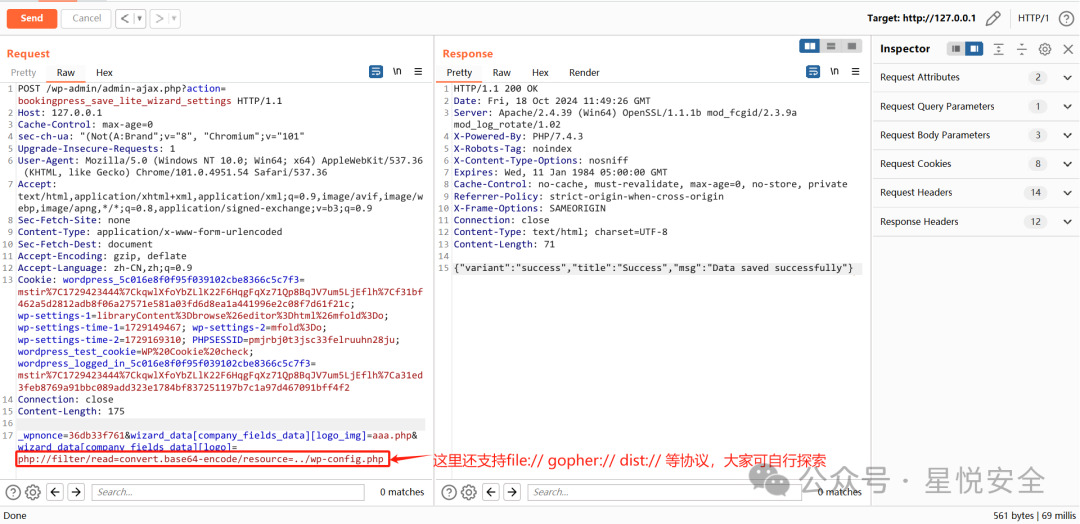This screenshot has height=524, width=1080.
Task: Go to next request in history
Action: pyautogui.click(x=160, y=19)
